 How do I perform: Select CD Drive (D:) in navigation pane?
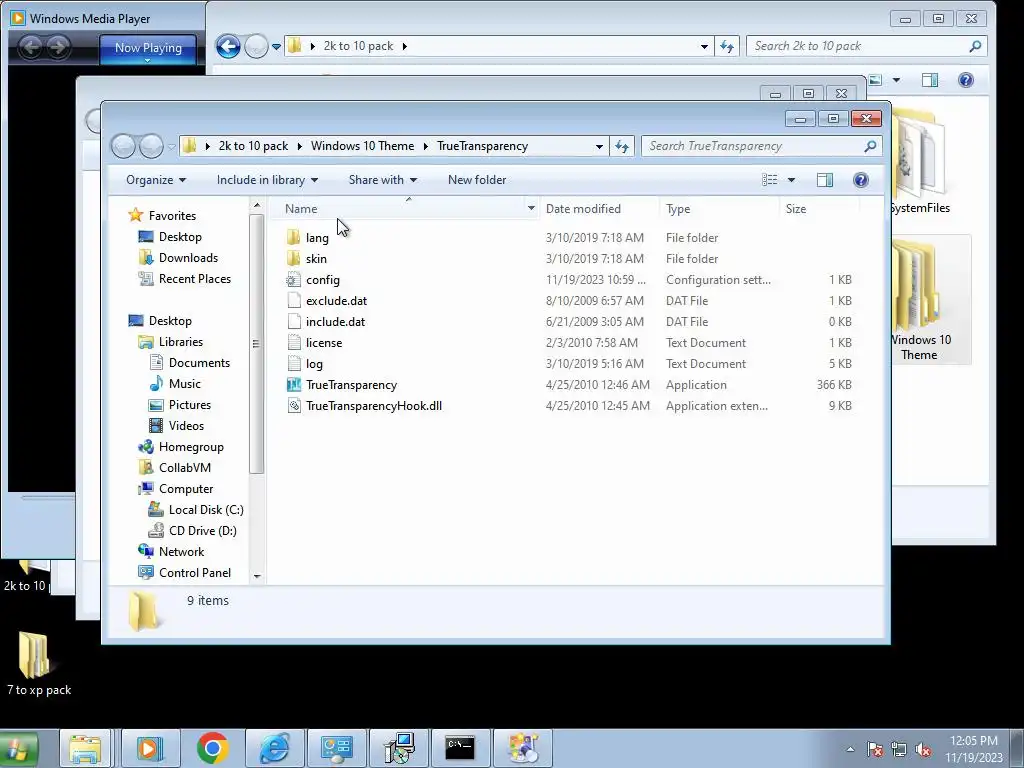click(x=202, y=530)
